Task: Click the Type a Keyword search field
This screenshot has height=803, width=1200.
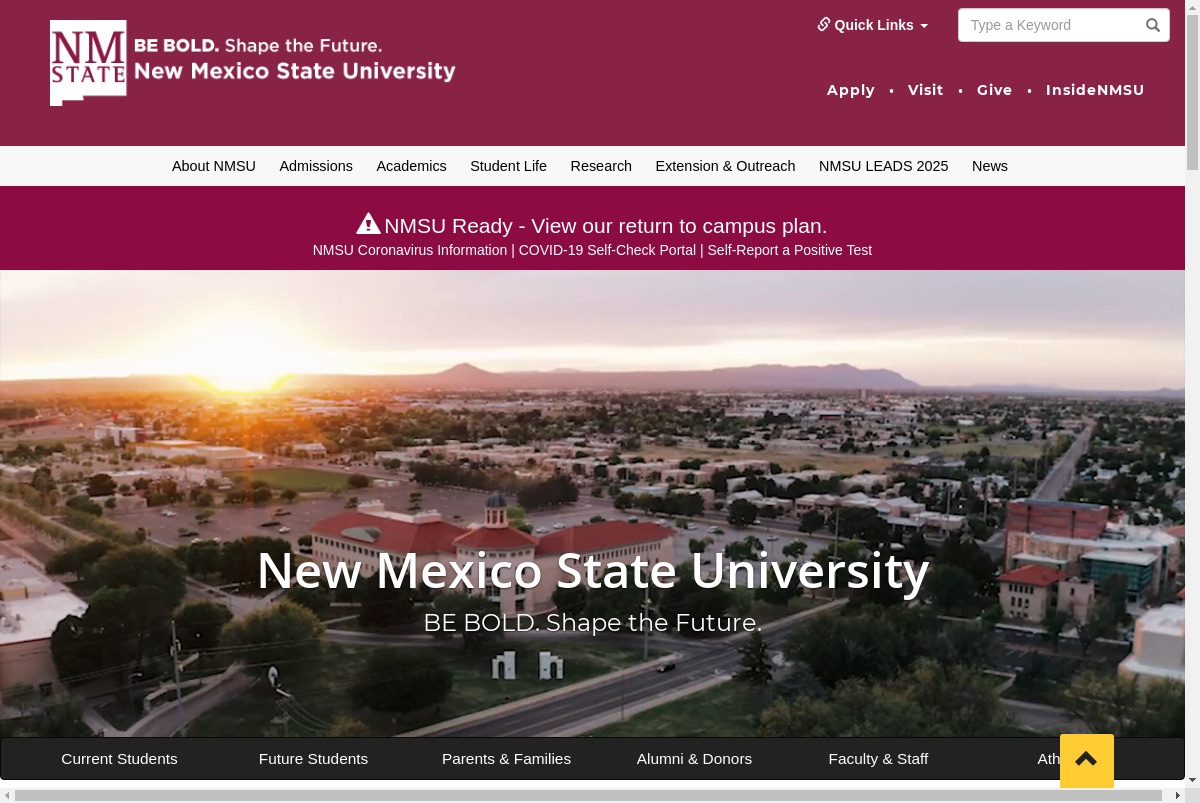Action: [1052, 25]
